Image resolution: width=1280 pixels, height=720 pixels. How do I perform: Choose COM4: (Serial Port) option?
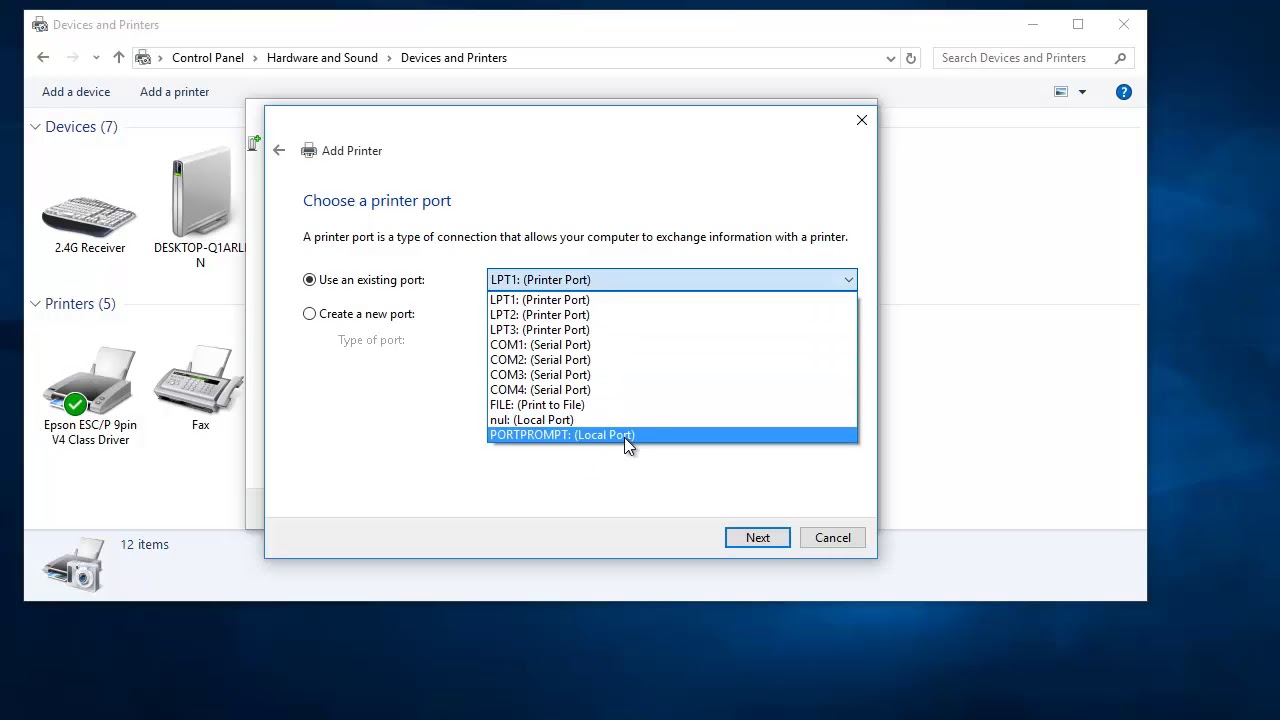[x=672, y=390]
